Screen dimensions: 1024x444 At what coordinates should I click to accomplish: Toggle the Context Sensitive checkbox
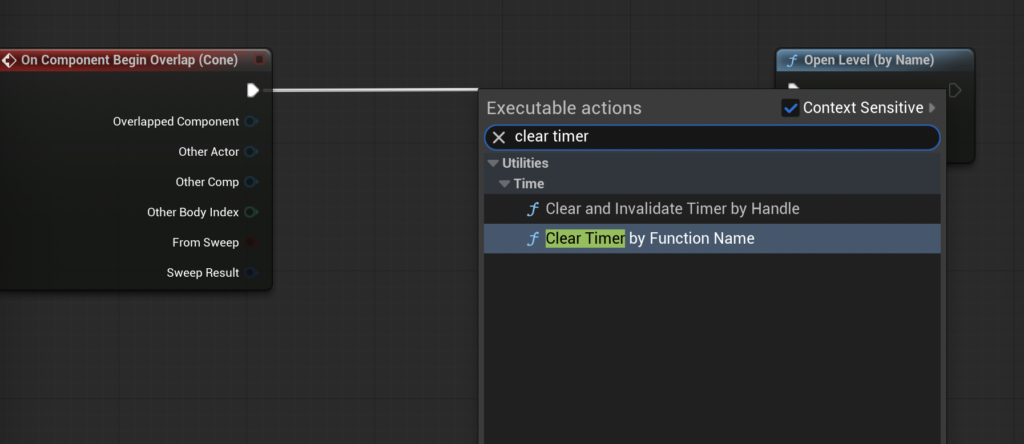point(790,108)
